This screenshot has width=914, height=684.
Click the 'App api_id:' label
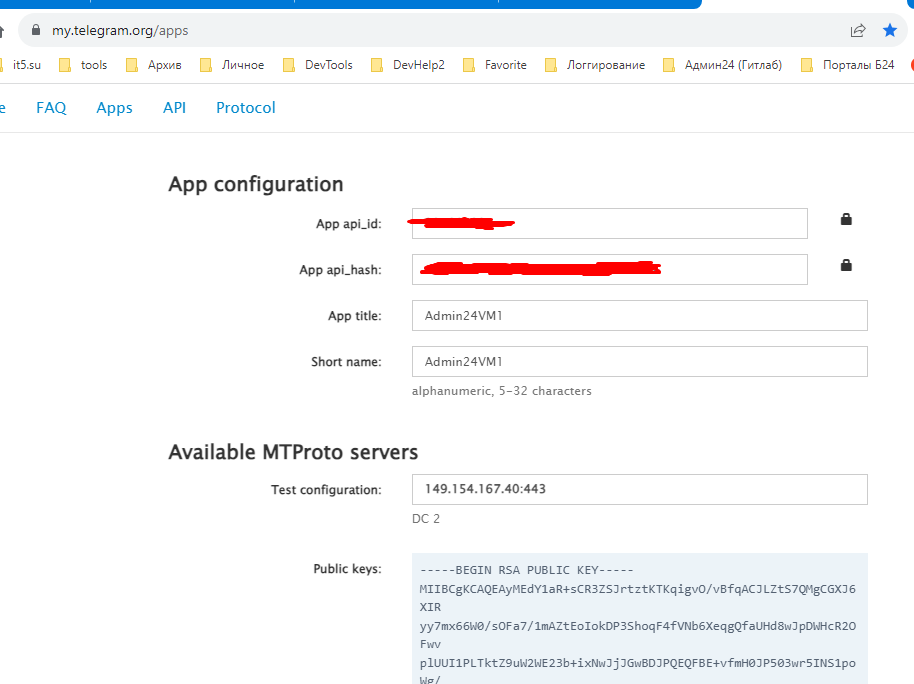pos(349,224)
